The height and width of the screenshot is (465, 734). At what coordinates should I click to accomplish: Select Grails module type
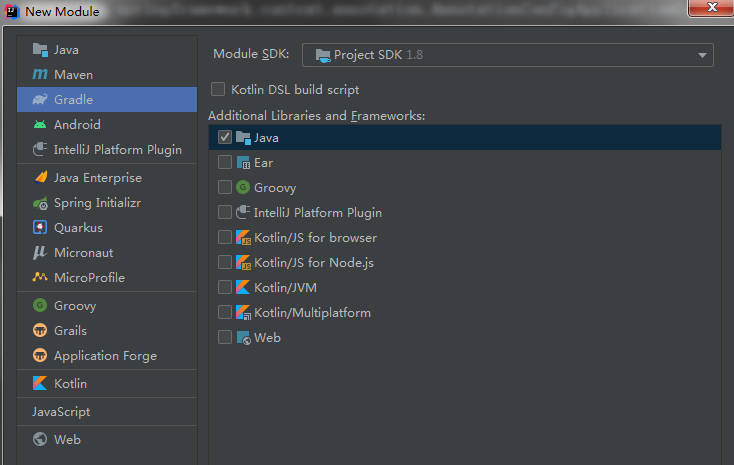coord(107,331)
